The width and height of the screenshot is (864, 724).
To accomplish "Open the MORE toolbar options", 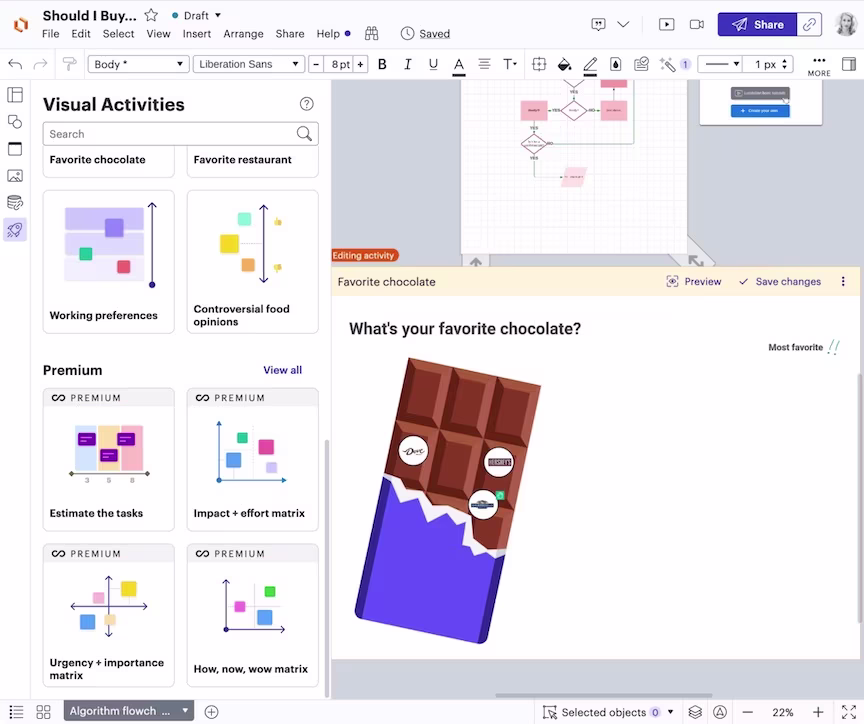I will tap(819, 66).
